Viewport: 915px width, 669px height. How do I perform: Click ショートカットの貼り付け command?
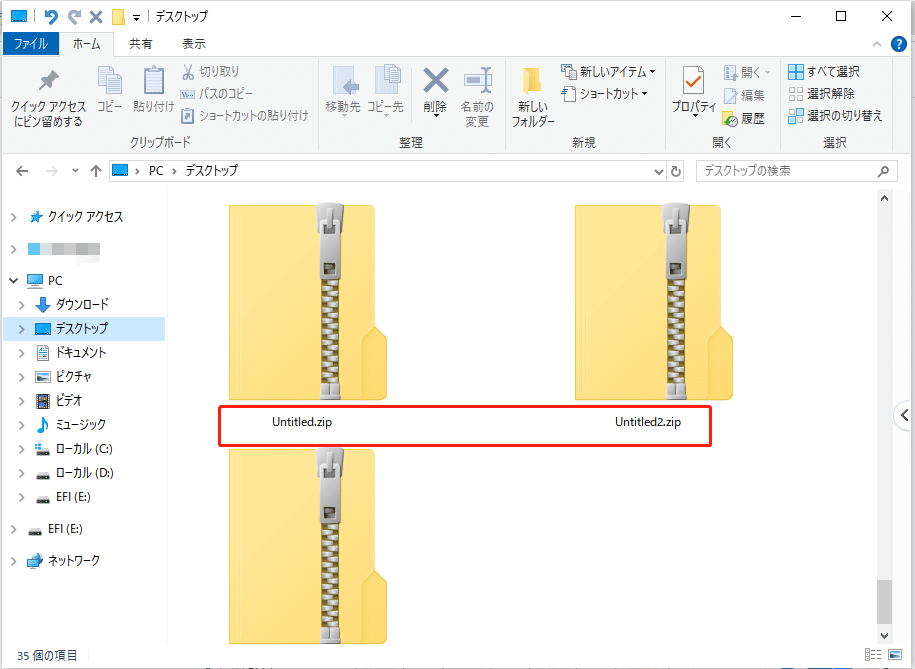pyautogui.click(x=245, y=116)
